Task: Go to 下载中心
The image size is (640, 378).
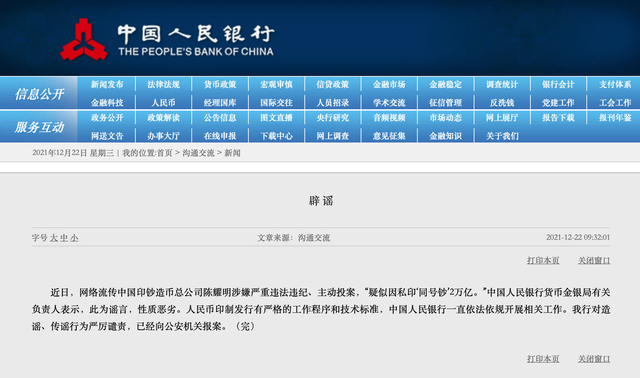Action: 276,136
